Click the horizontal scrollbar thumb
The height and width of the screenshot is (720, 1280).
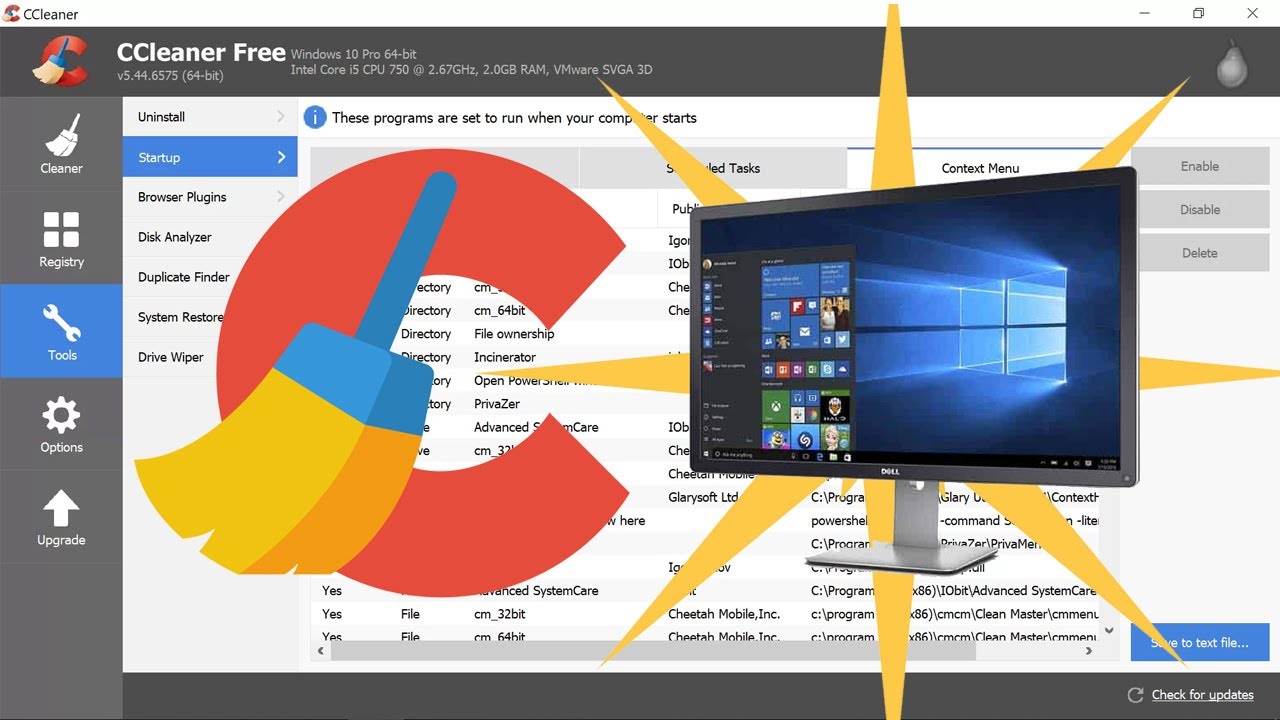tap(654, 651)
